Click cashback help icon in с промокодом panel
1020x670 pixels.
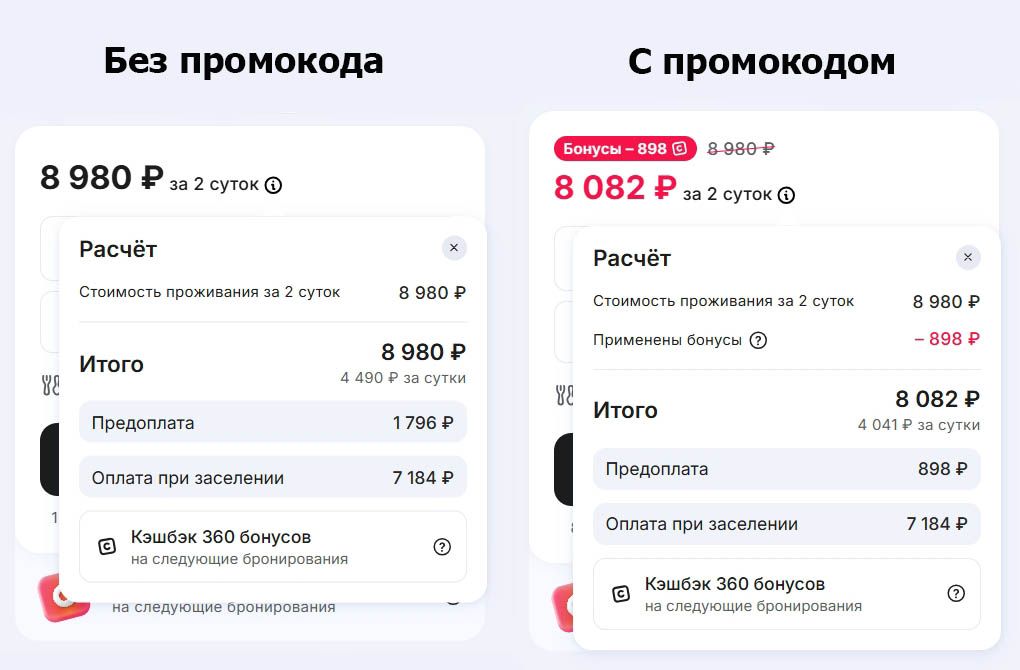point(956,594)
